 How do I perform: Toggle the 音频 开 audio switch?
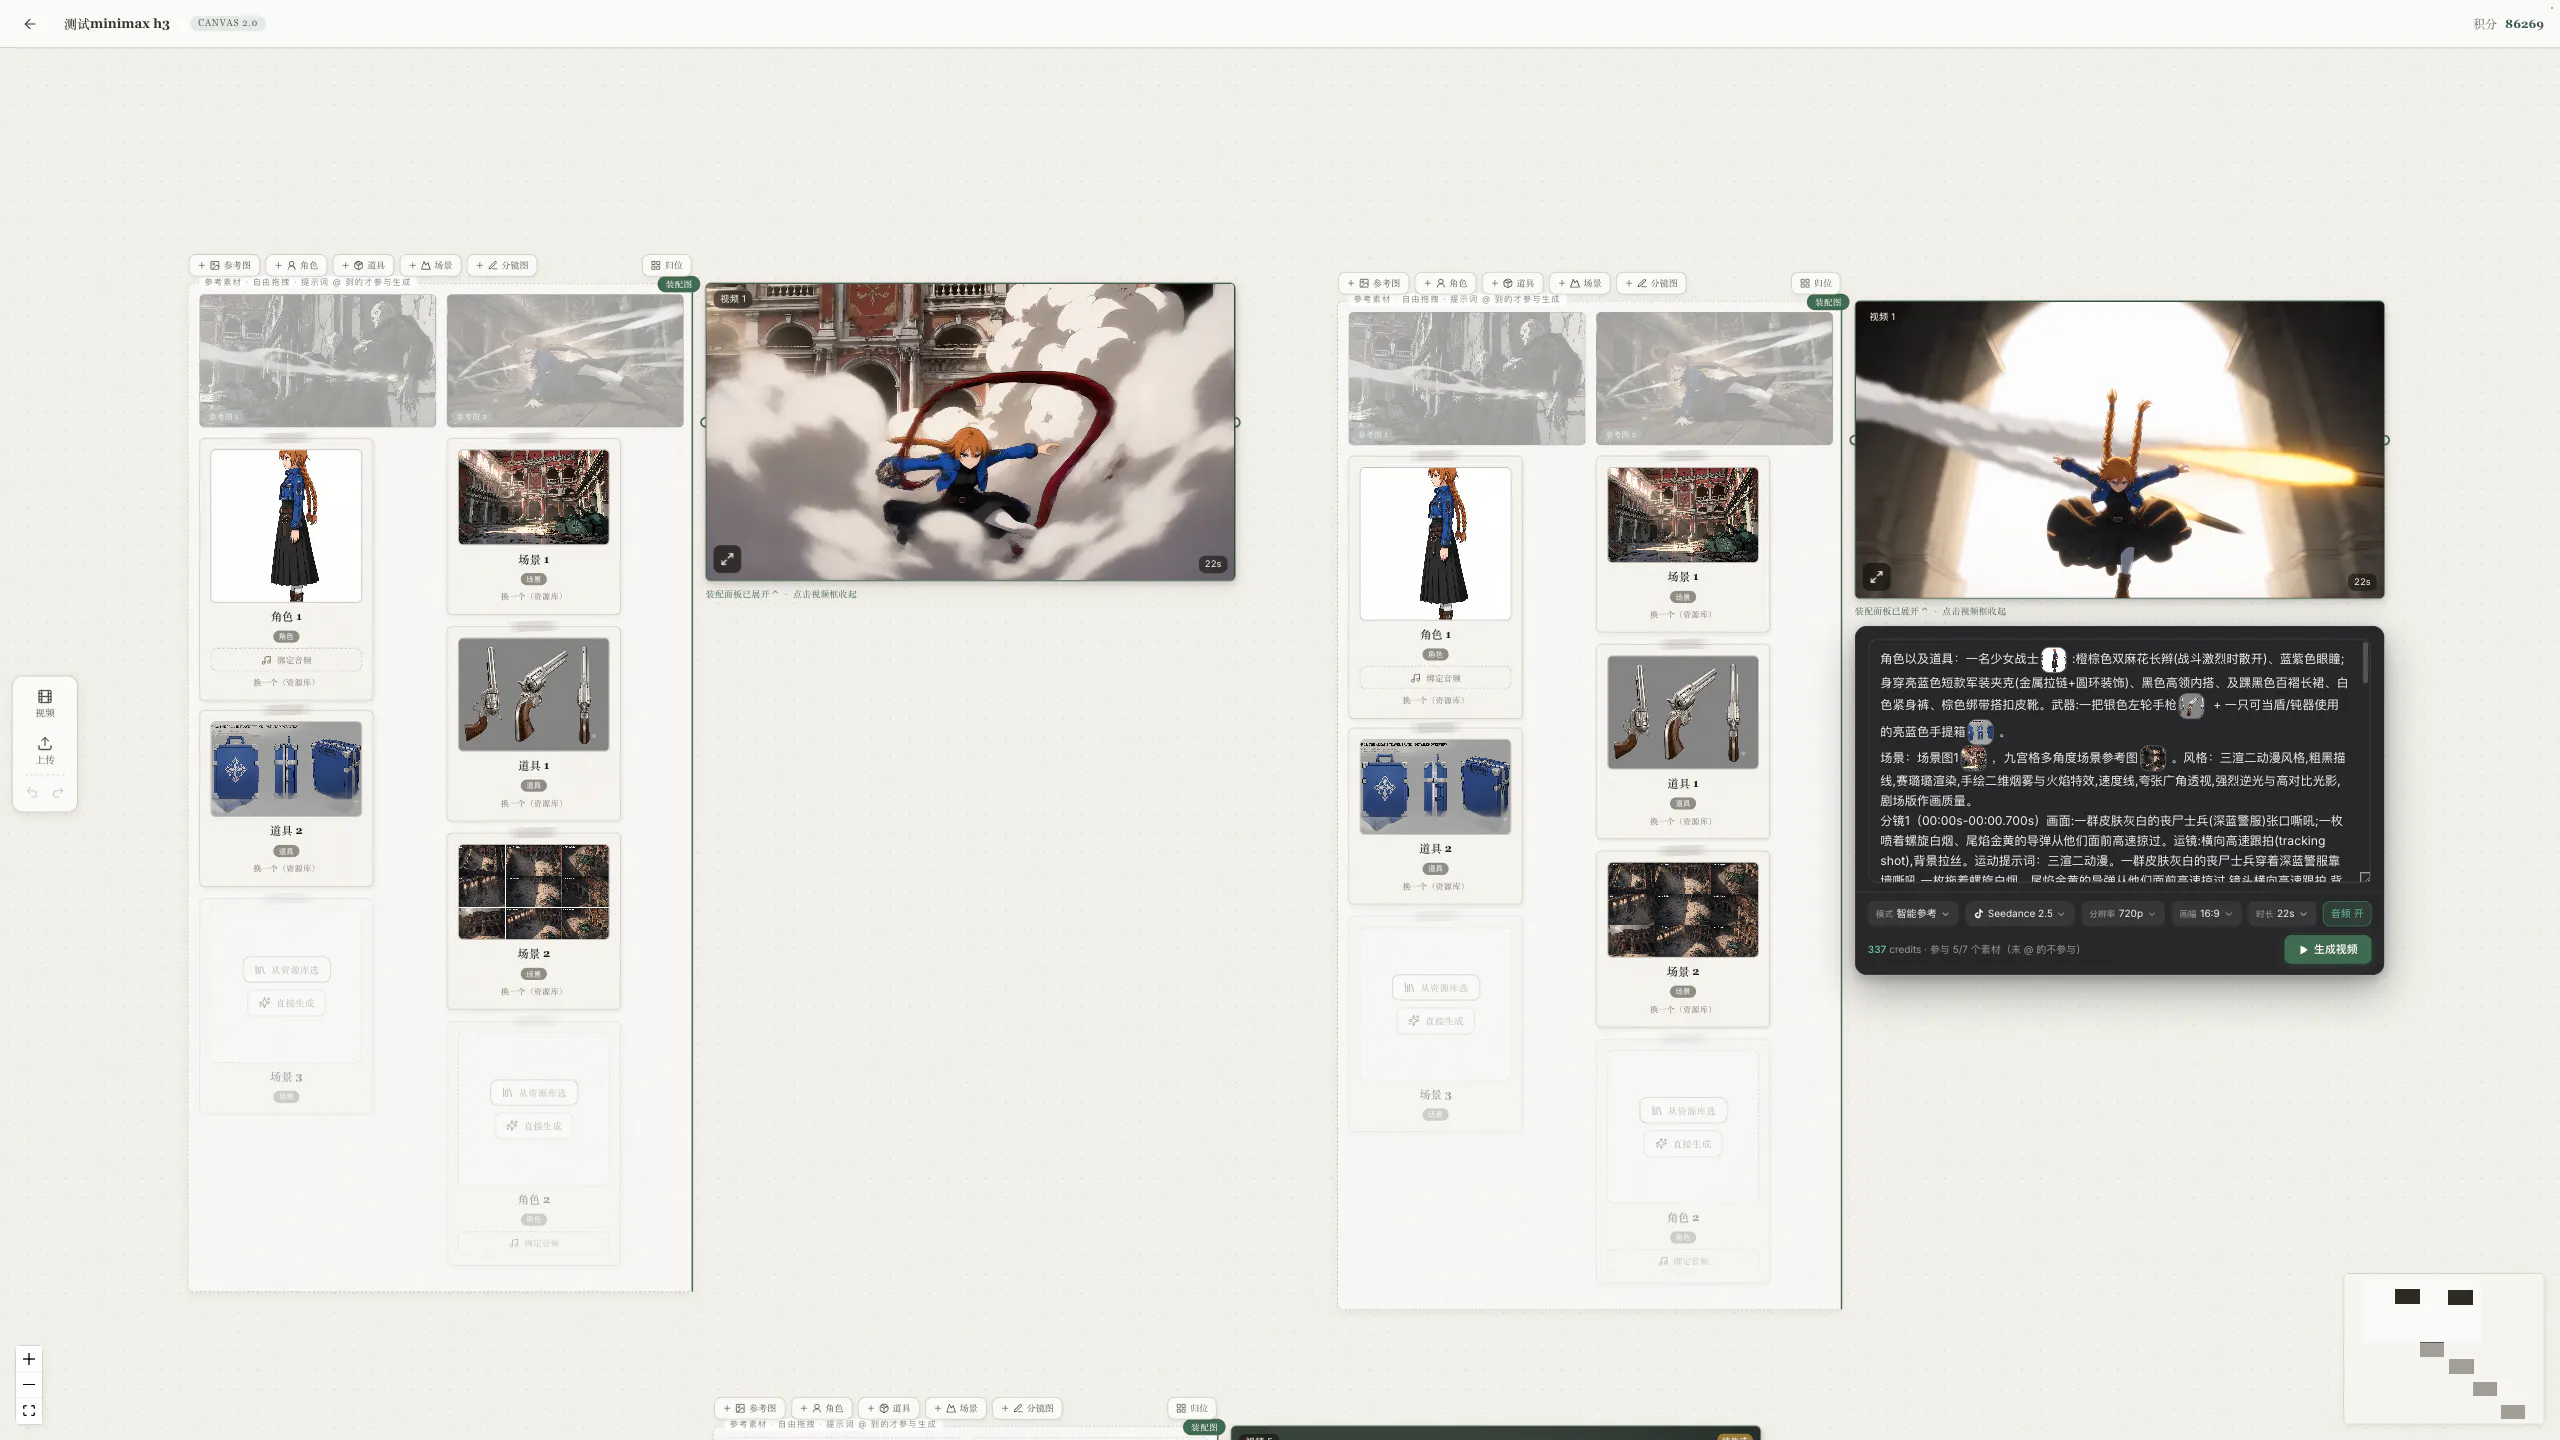coord(2347,913)
